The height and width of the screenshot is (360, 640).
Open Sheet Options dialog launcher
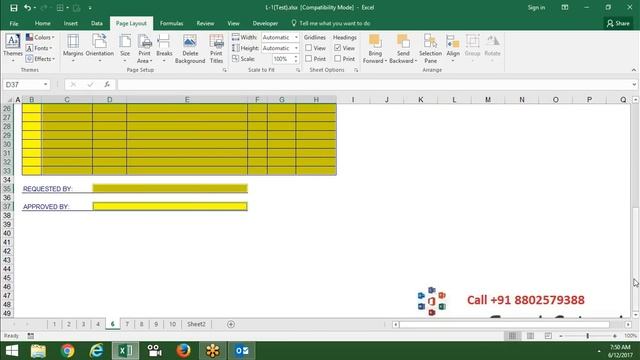(x=356, y=70)
